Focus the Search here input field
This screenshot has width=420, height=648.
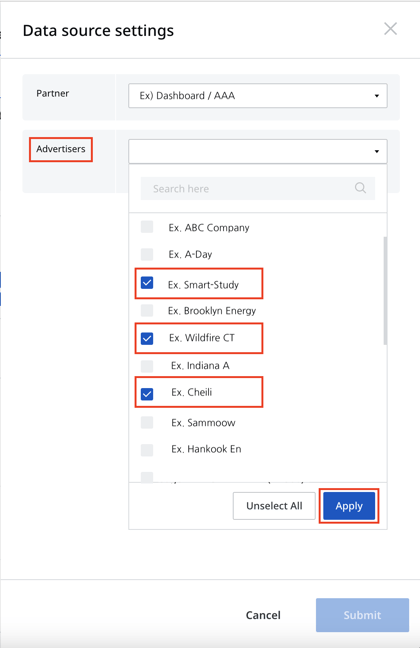258,188
